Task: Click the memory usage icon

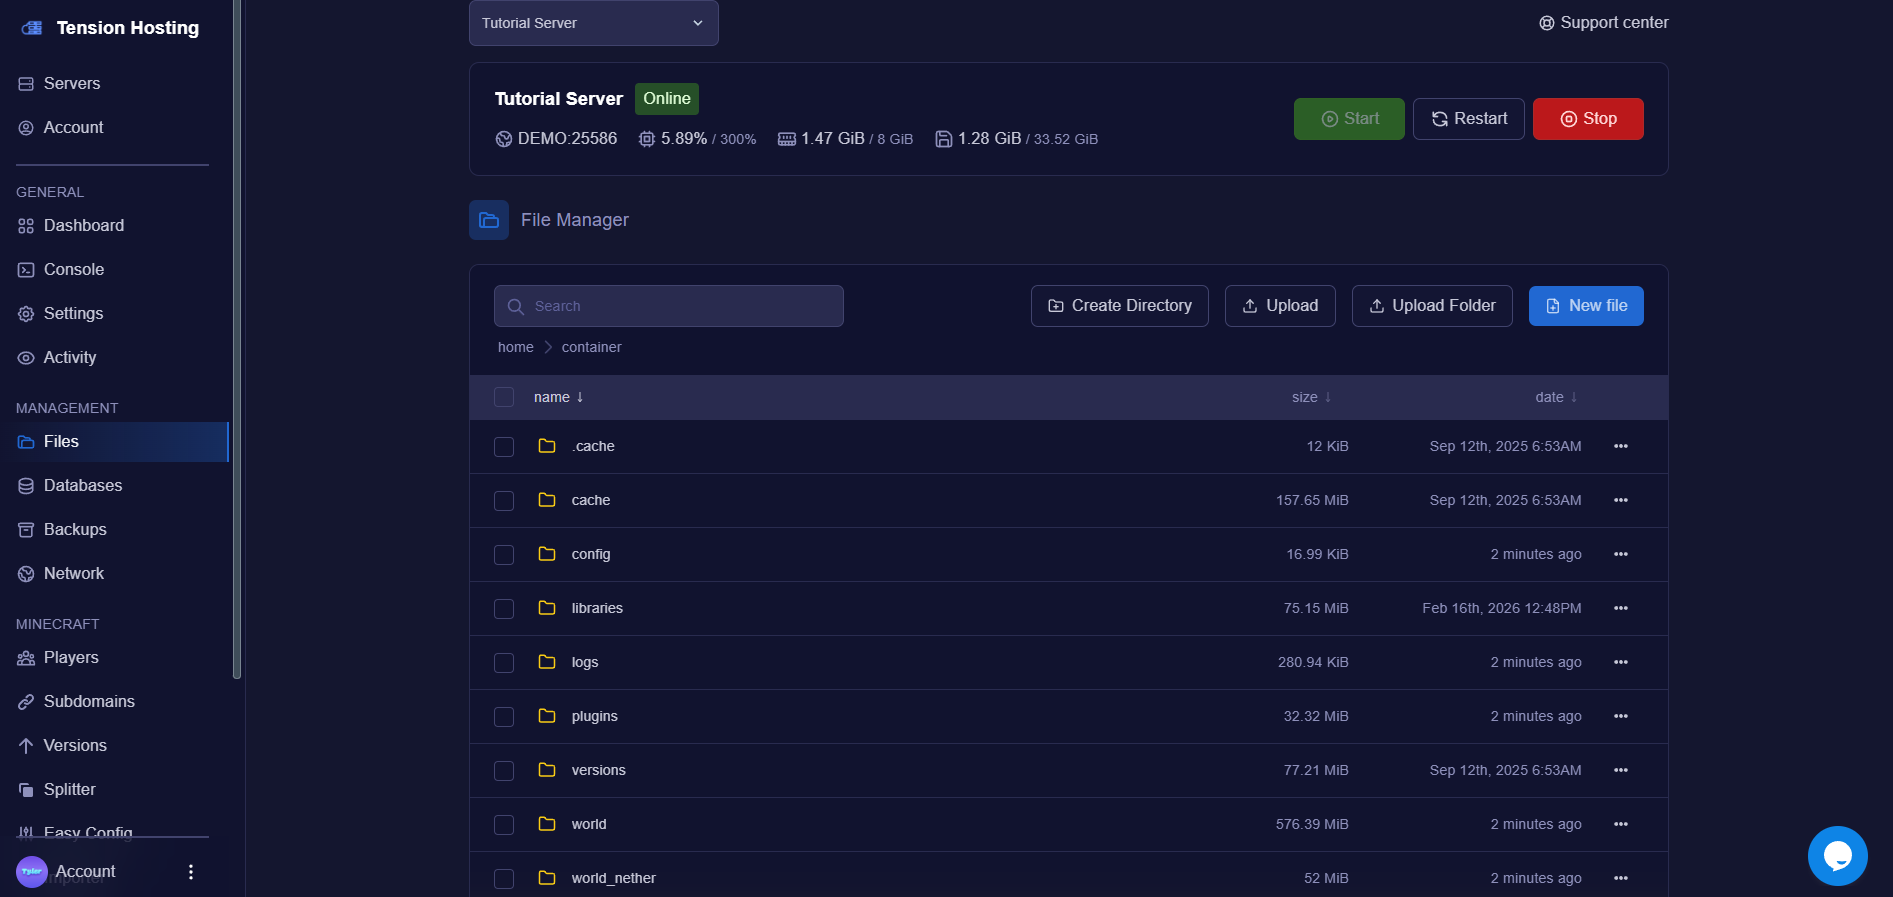Action: (x=787, y=139)
